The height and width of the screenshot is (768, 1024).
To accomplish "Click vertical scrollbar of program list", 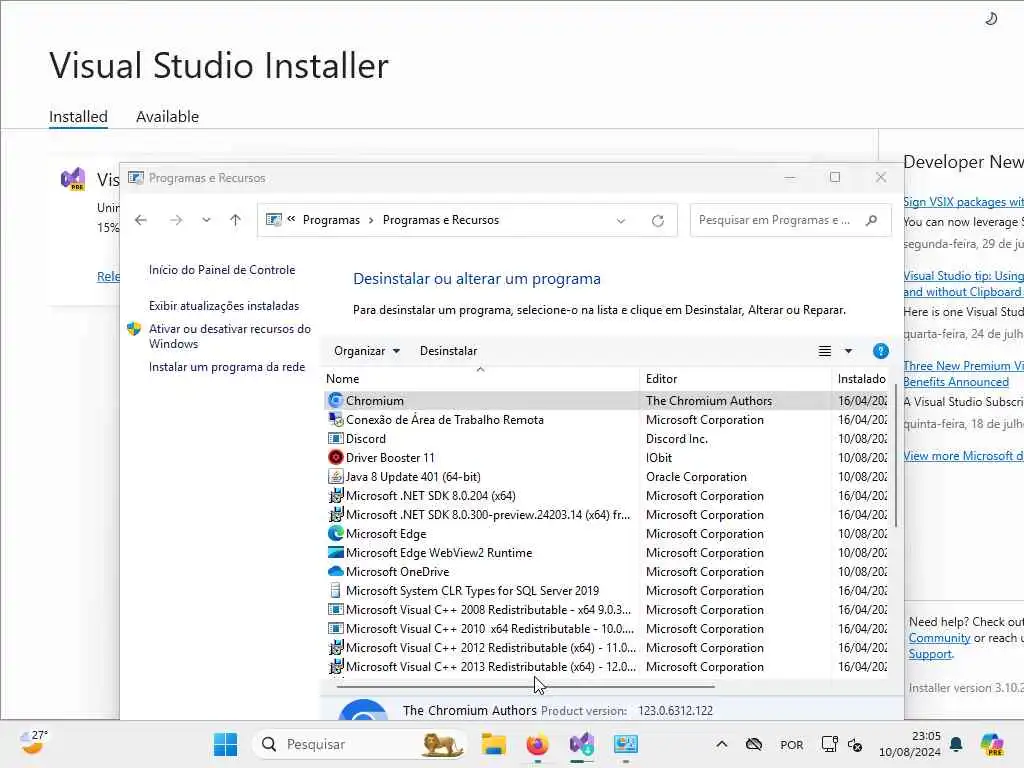I will (x=895, y=455).
